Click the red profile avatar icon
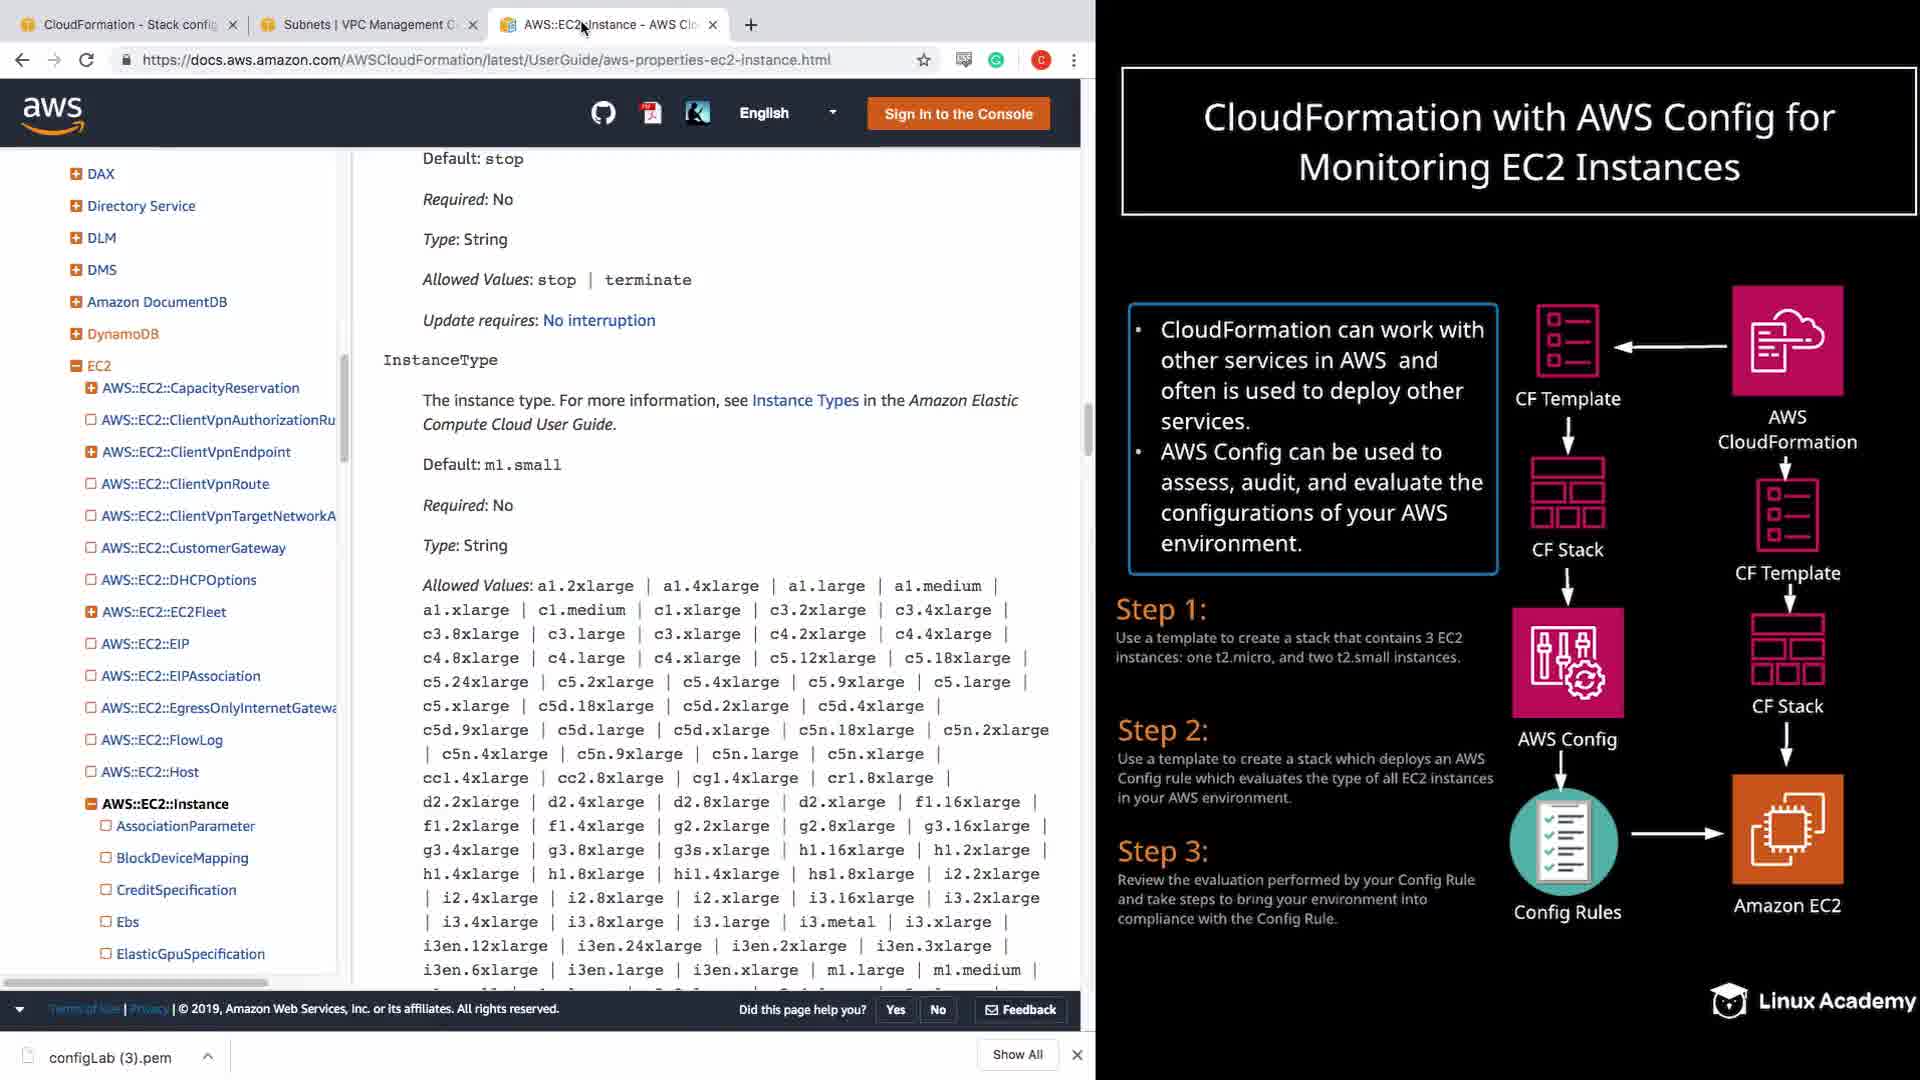The width and height of the screenshot is (1920, 1080). coord(1041,60)
